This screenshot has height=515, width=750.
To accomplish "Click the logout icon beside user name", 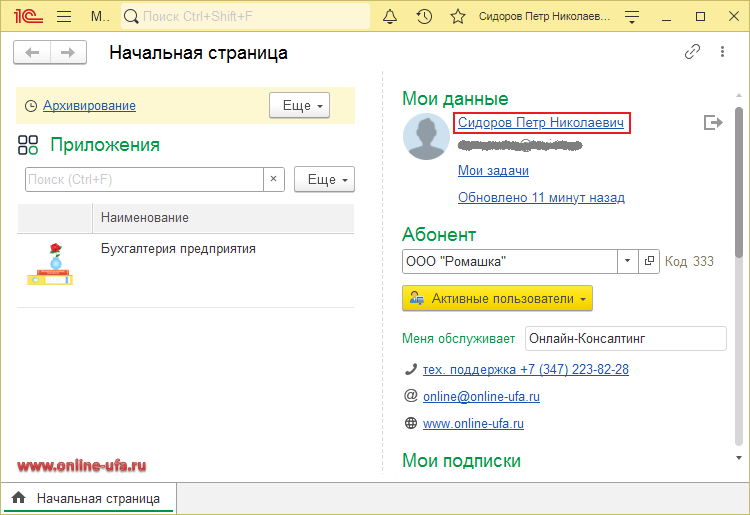I will [x=712, y=122].
